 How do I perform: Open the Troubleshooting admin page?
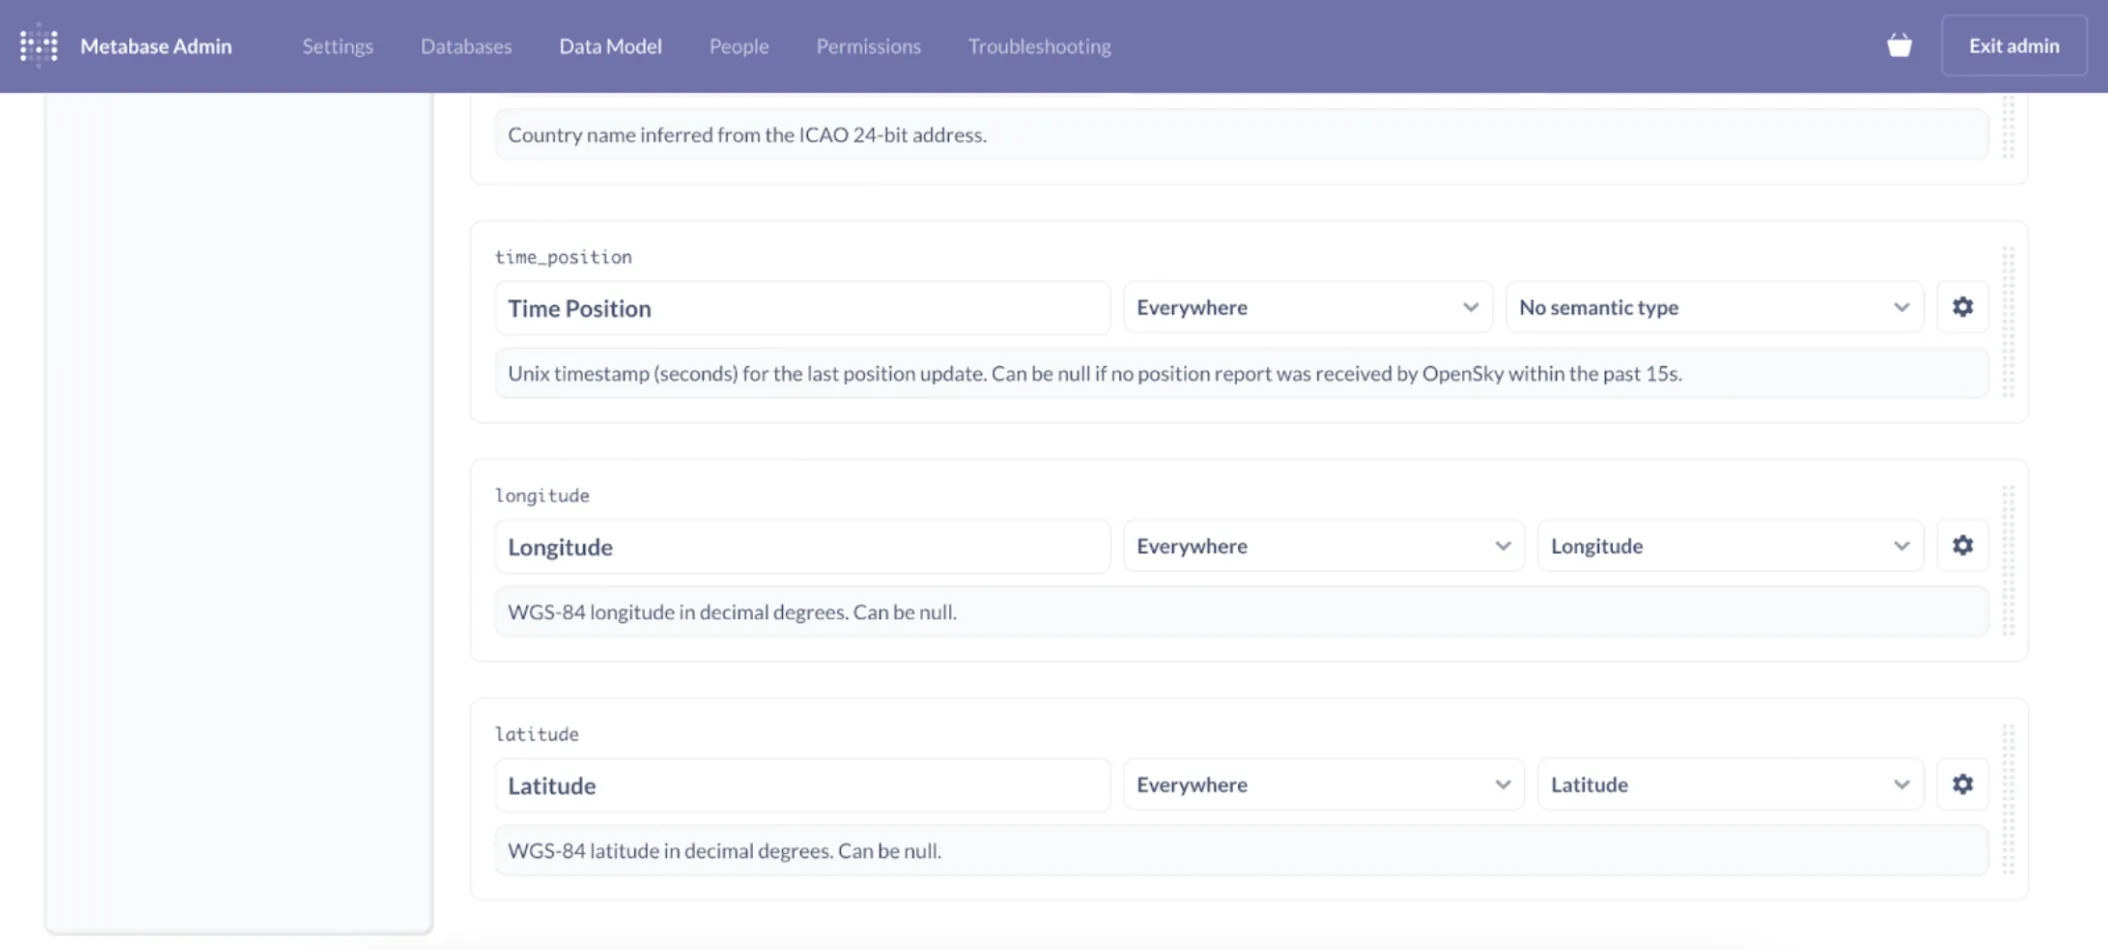[x=1039, y=46]
